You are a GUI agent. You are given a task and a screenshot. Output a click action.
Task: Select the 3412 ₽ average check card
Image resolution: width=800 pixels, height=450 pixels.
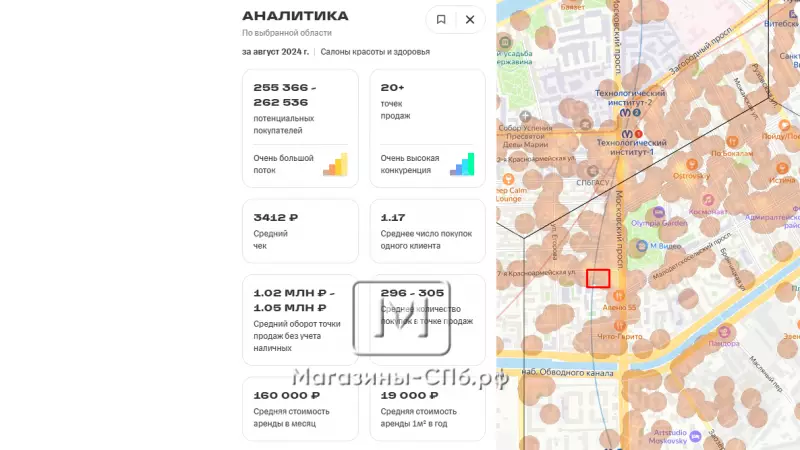point(300,231)
